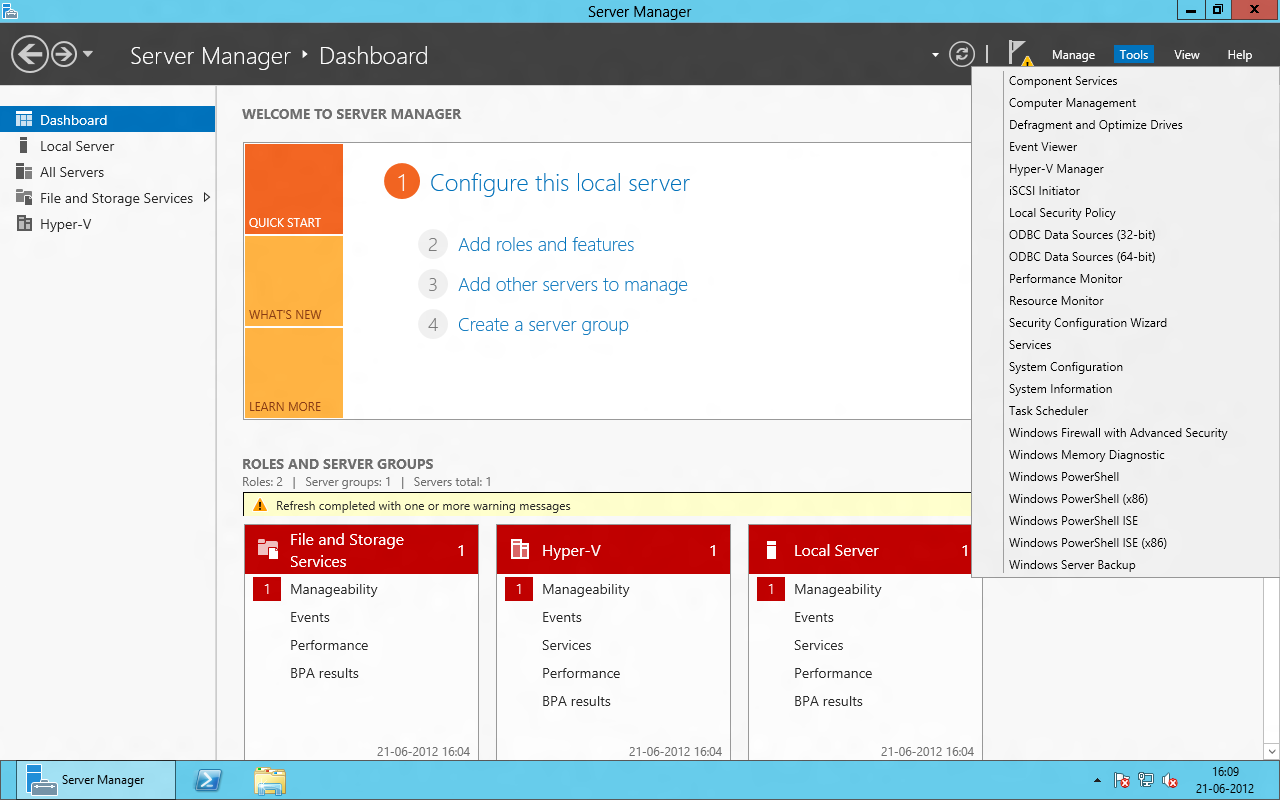Click Manageability alert badge in Hyper-V tile
This screenshot has width=1280, height=800.
(x=519, y=589)
